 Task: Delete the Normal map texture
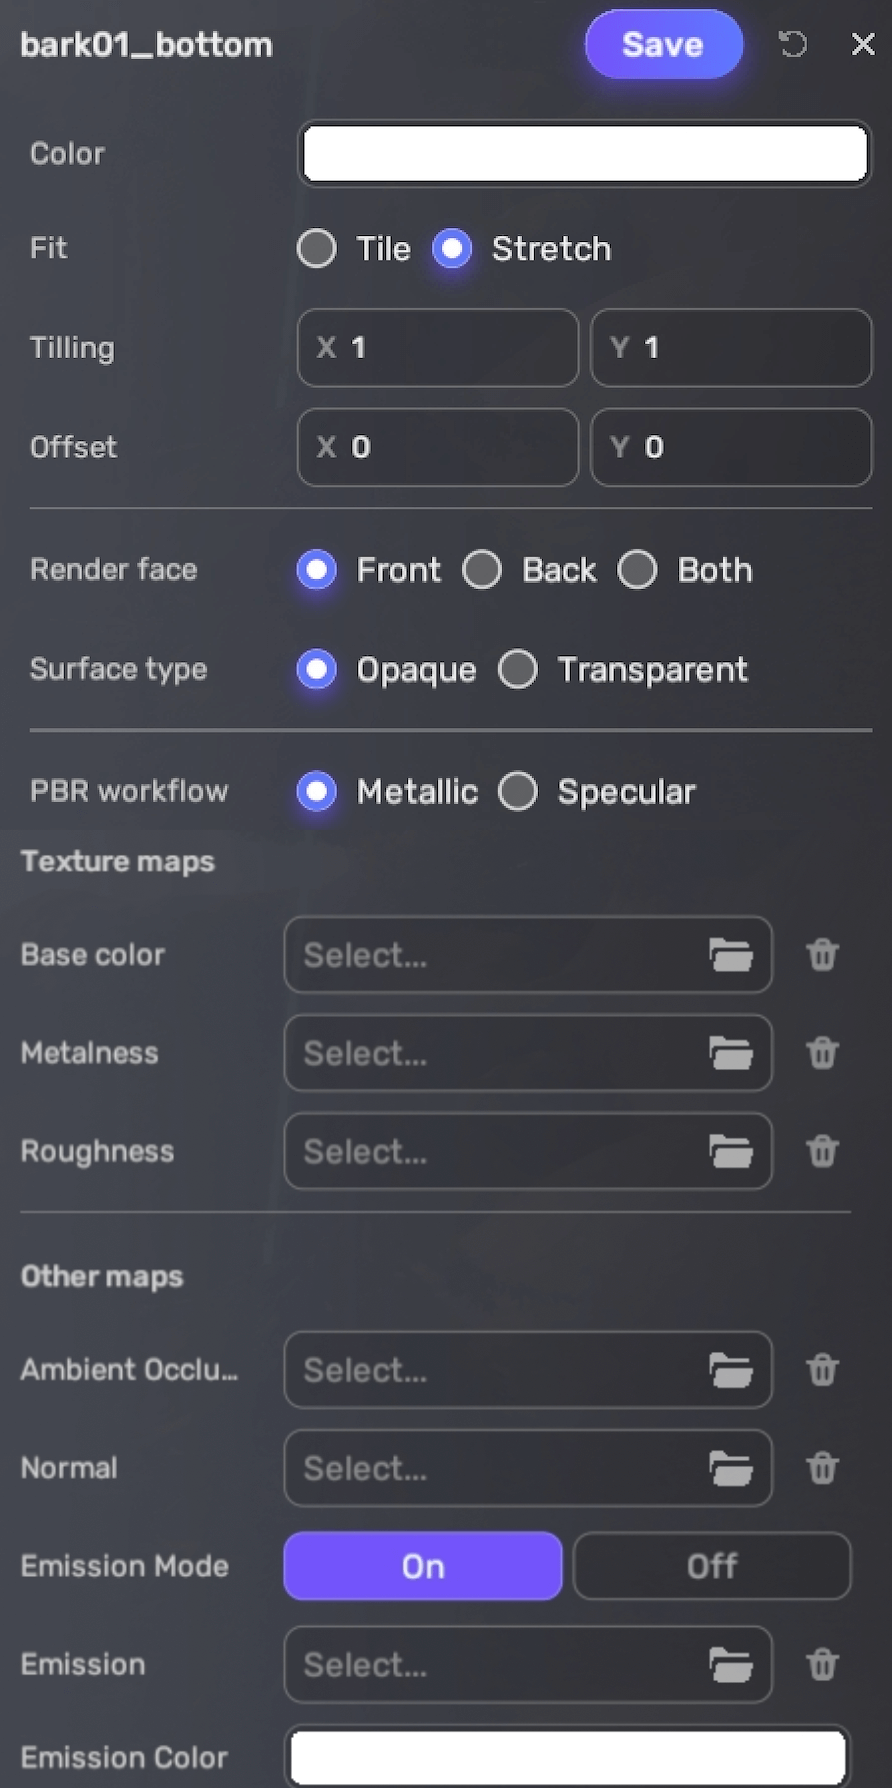coord(822,1468)
